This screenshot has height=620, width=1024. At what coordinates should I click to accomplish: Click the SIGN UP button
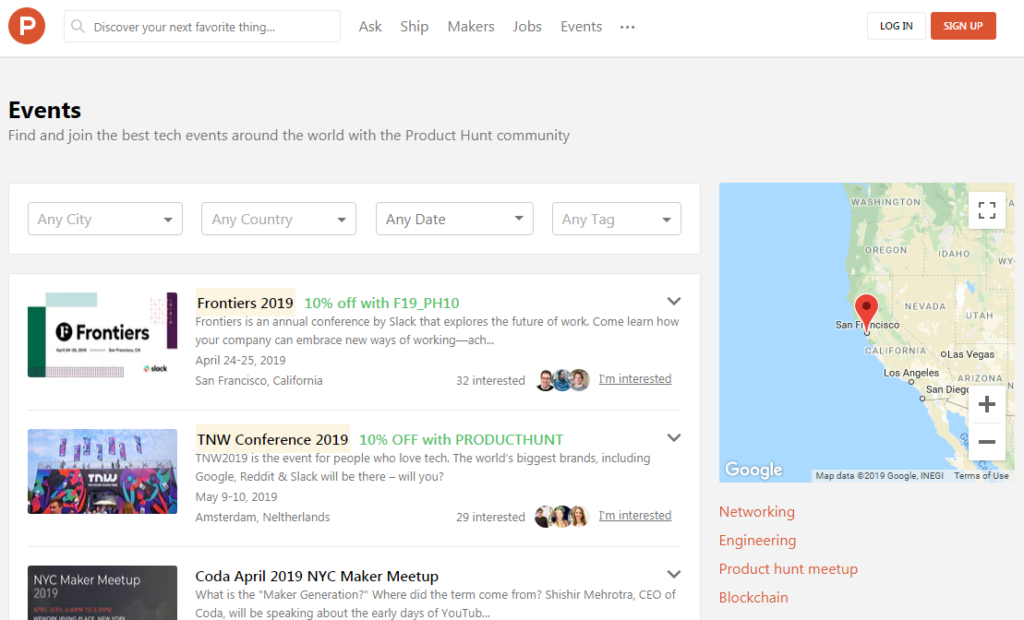963,26
